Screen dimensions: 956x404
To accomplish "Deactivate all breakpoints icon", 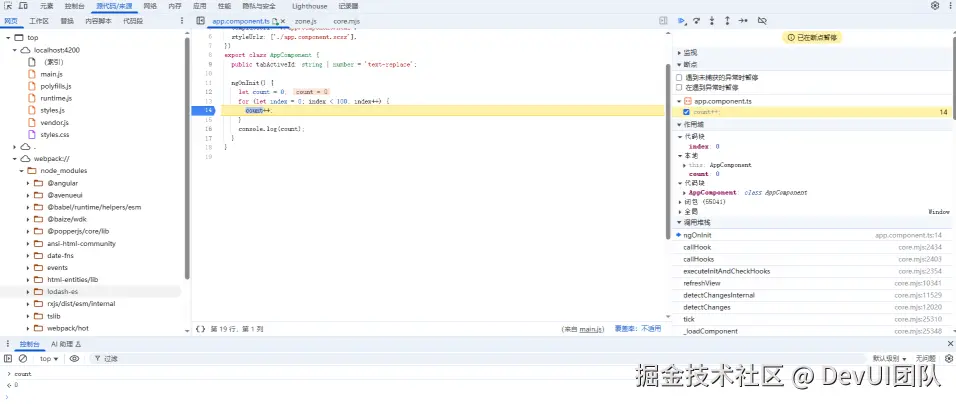I will click(762, 21).
